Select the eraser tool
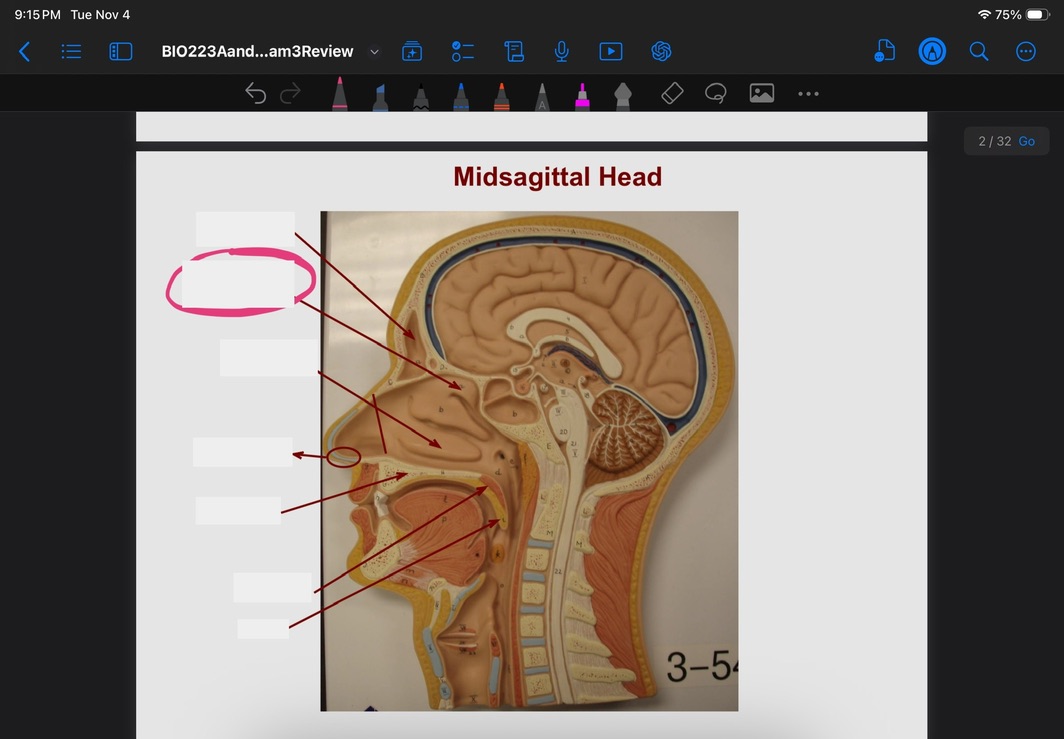The image size is (1064, 739). pyautogui.click(x=672, y=94)
